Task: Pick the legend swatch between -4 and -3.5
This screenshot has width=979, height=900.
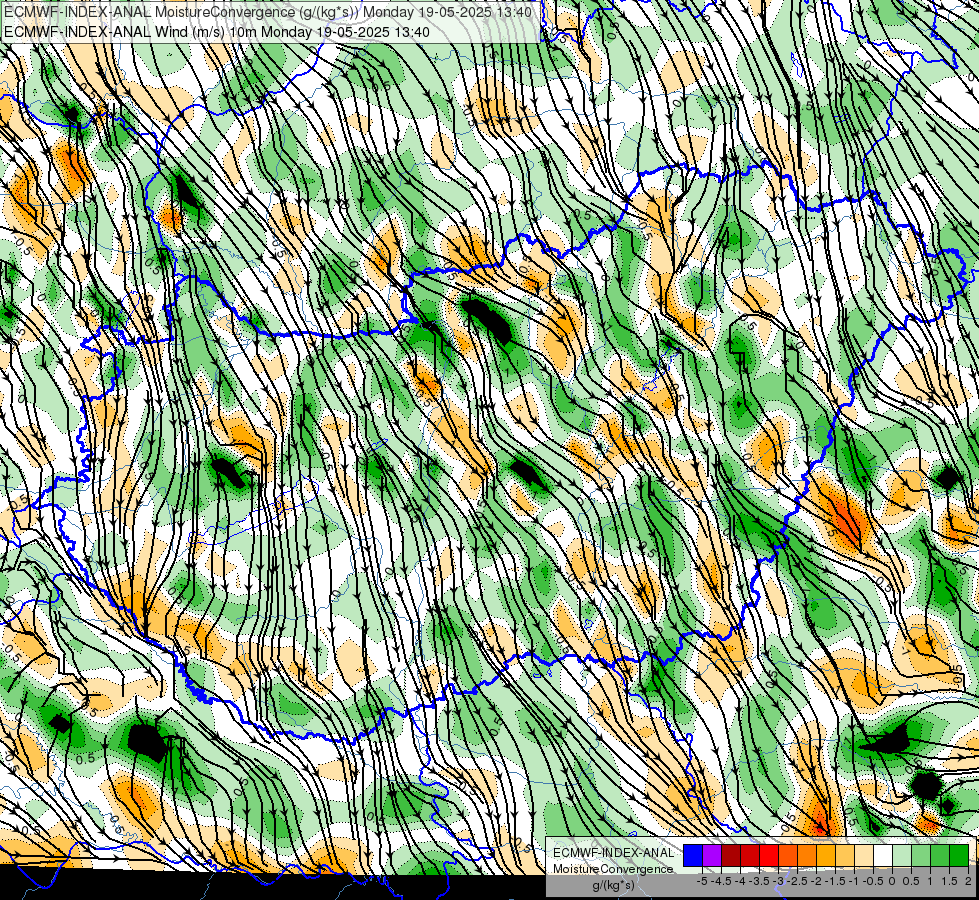Action: pos(750,856)
